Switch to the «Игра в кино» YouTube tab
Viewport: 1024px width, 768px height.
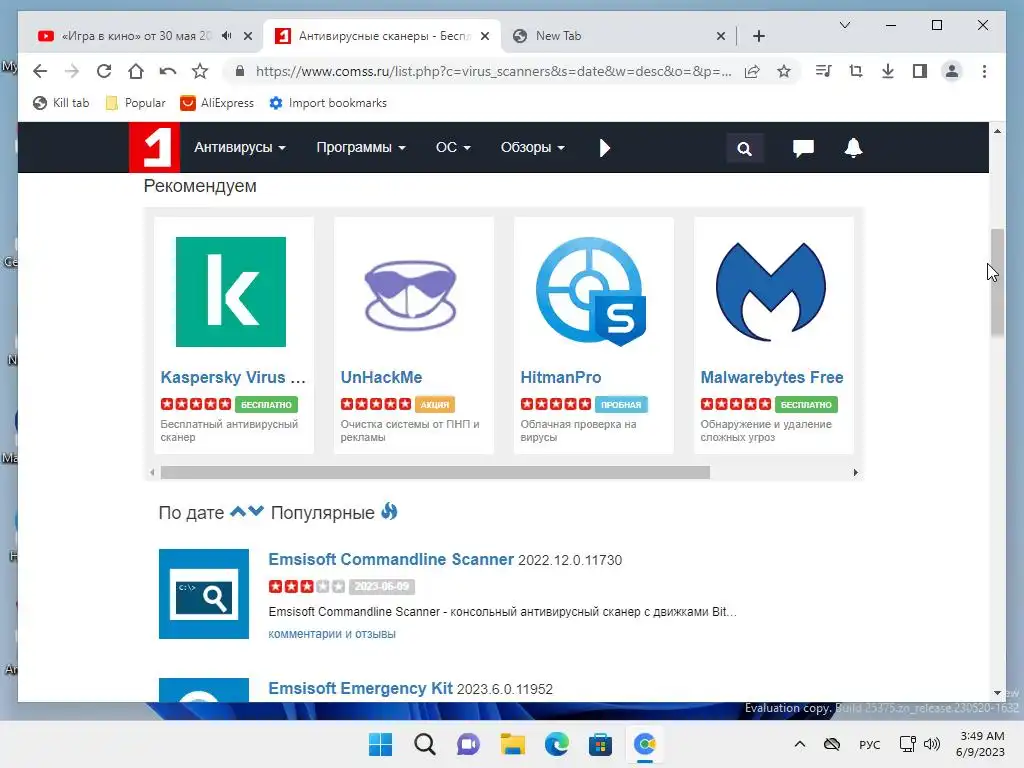click(136, 36)
